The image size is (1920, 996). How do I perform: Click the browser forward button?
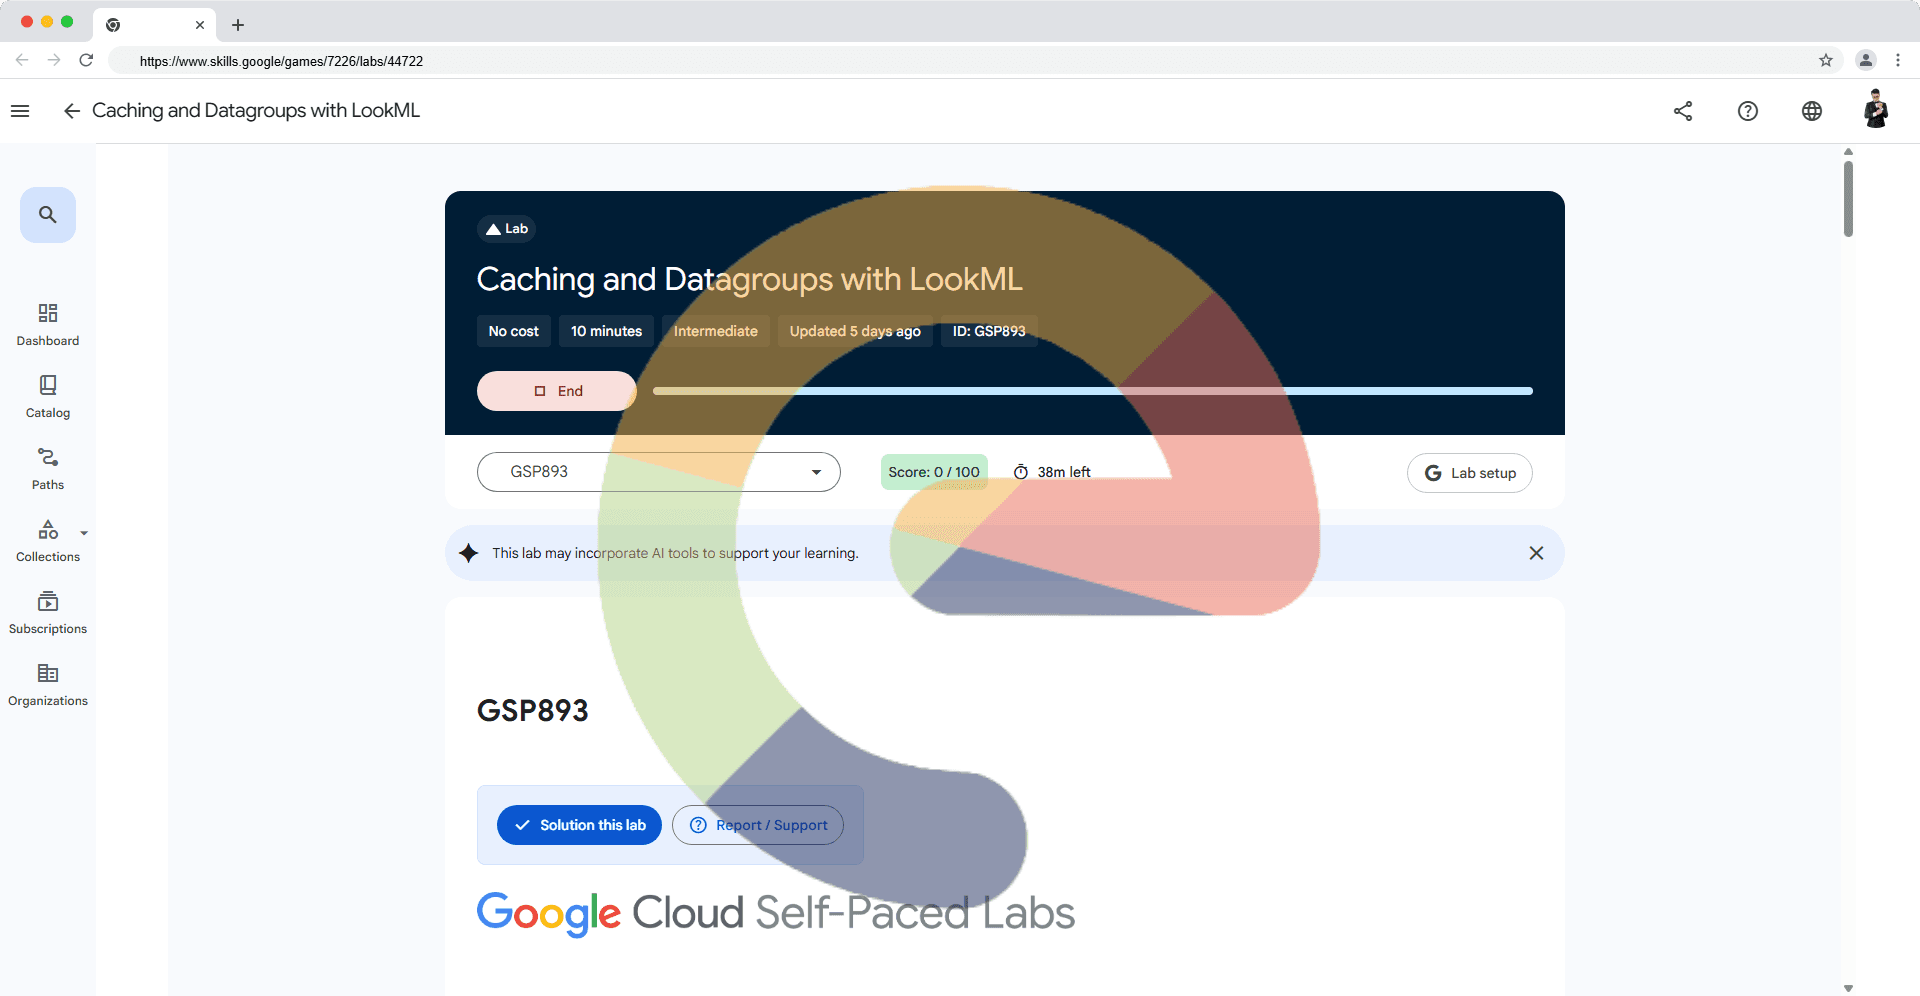click(54, 60)
